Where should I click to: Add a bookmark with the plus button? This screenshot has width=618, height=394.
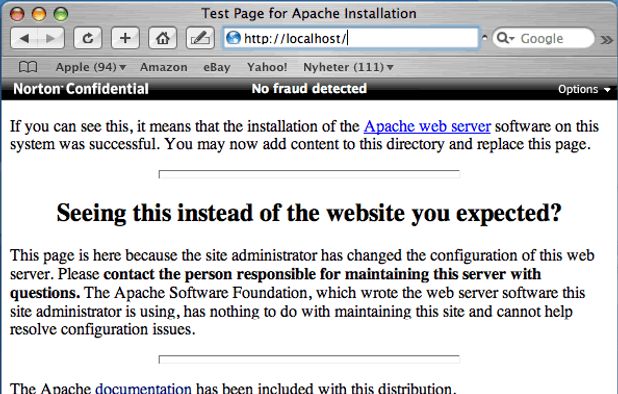(125, 38)
